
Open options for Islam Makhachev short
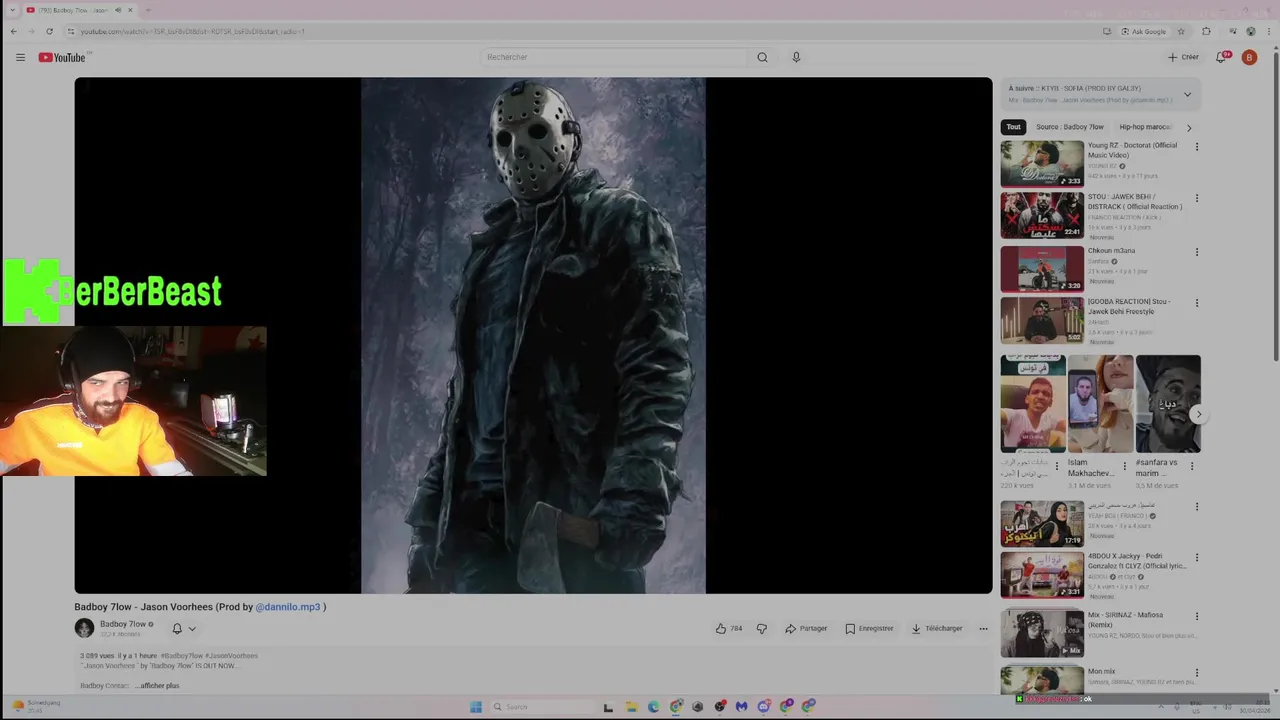1124,466
